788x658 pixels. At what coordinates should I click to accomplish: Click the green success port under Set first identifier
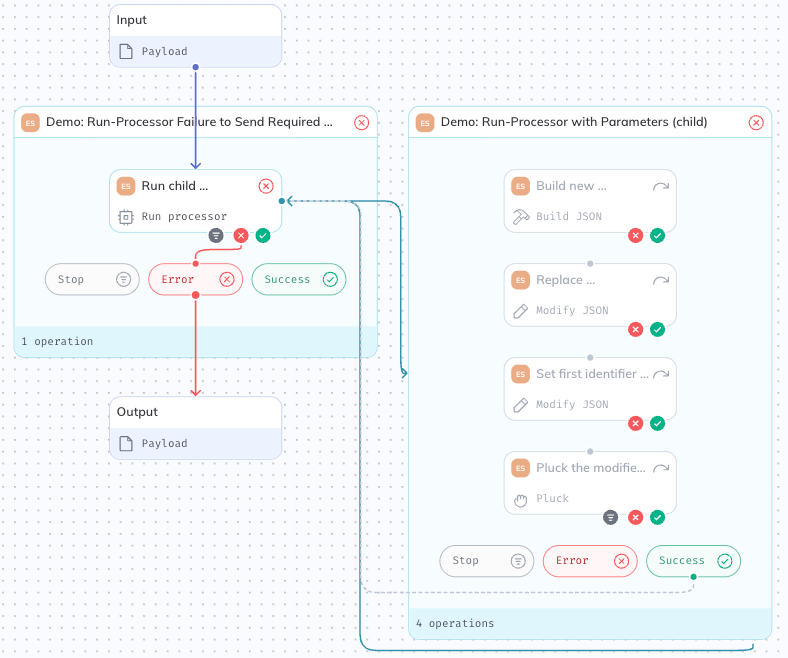pyautogui.click(x=657, y=423)
